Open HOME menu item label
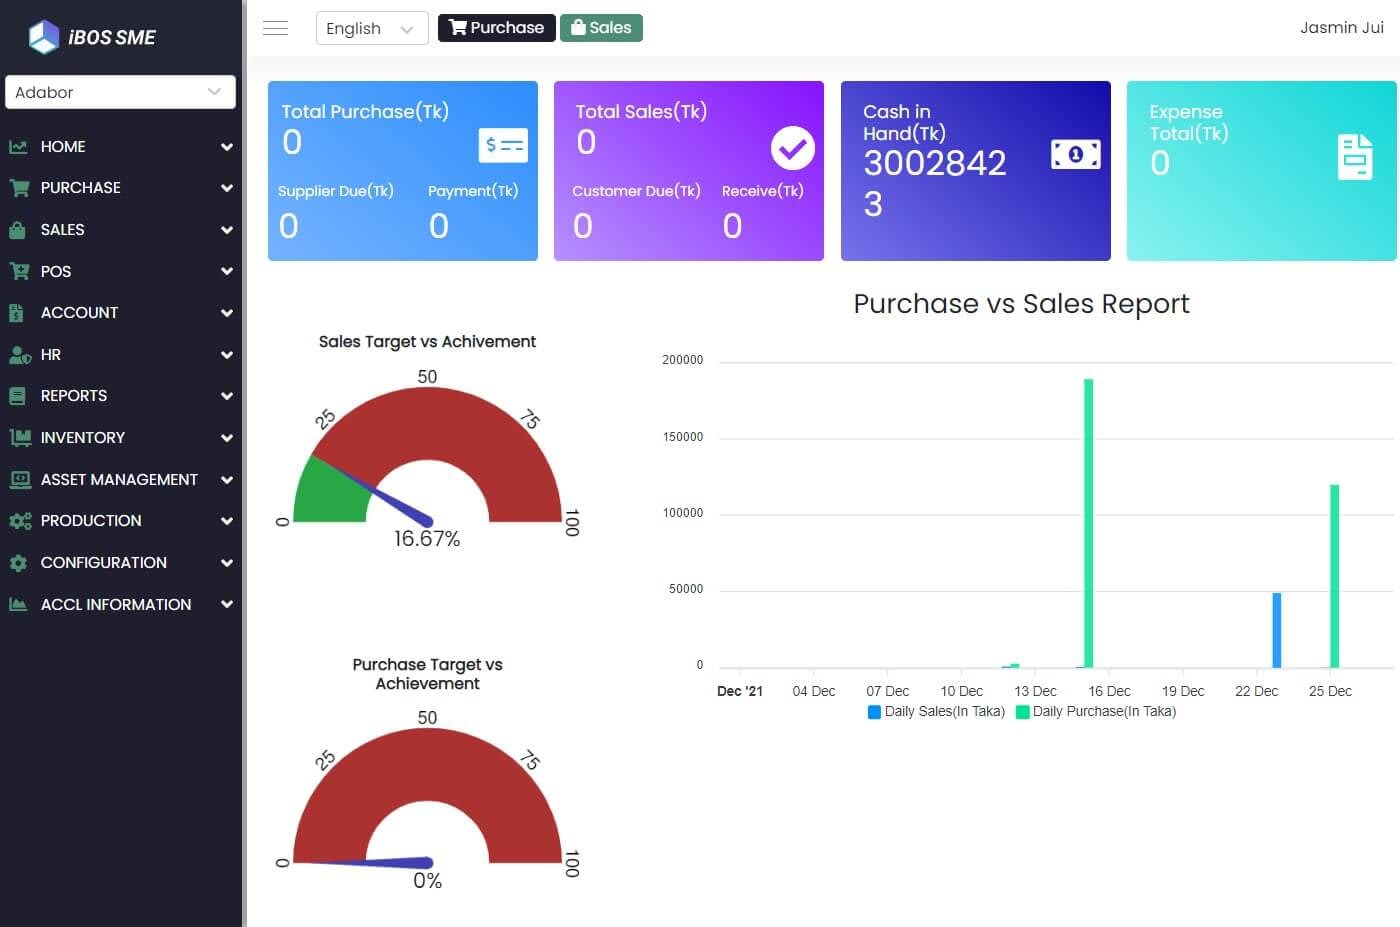This screenshot has width=1400, height=927. click(x=63, y=147)
